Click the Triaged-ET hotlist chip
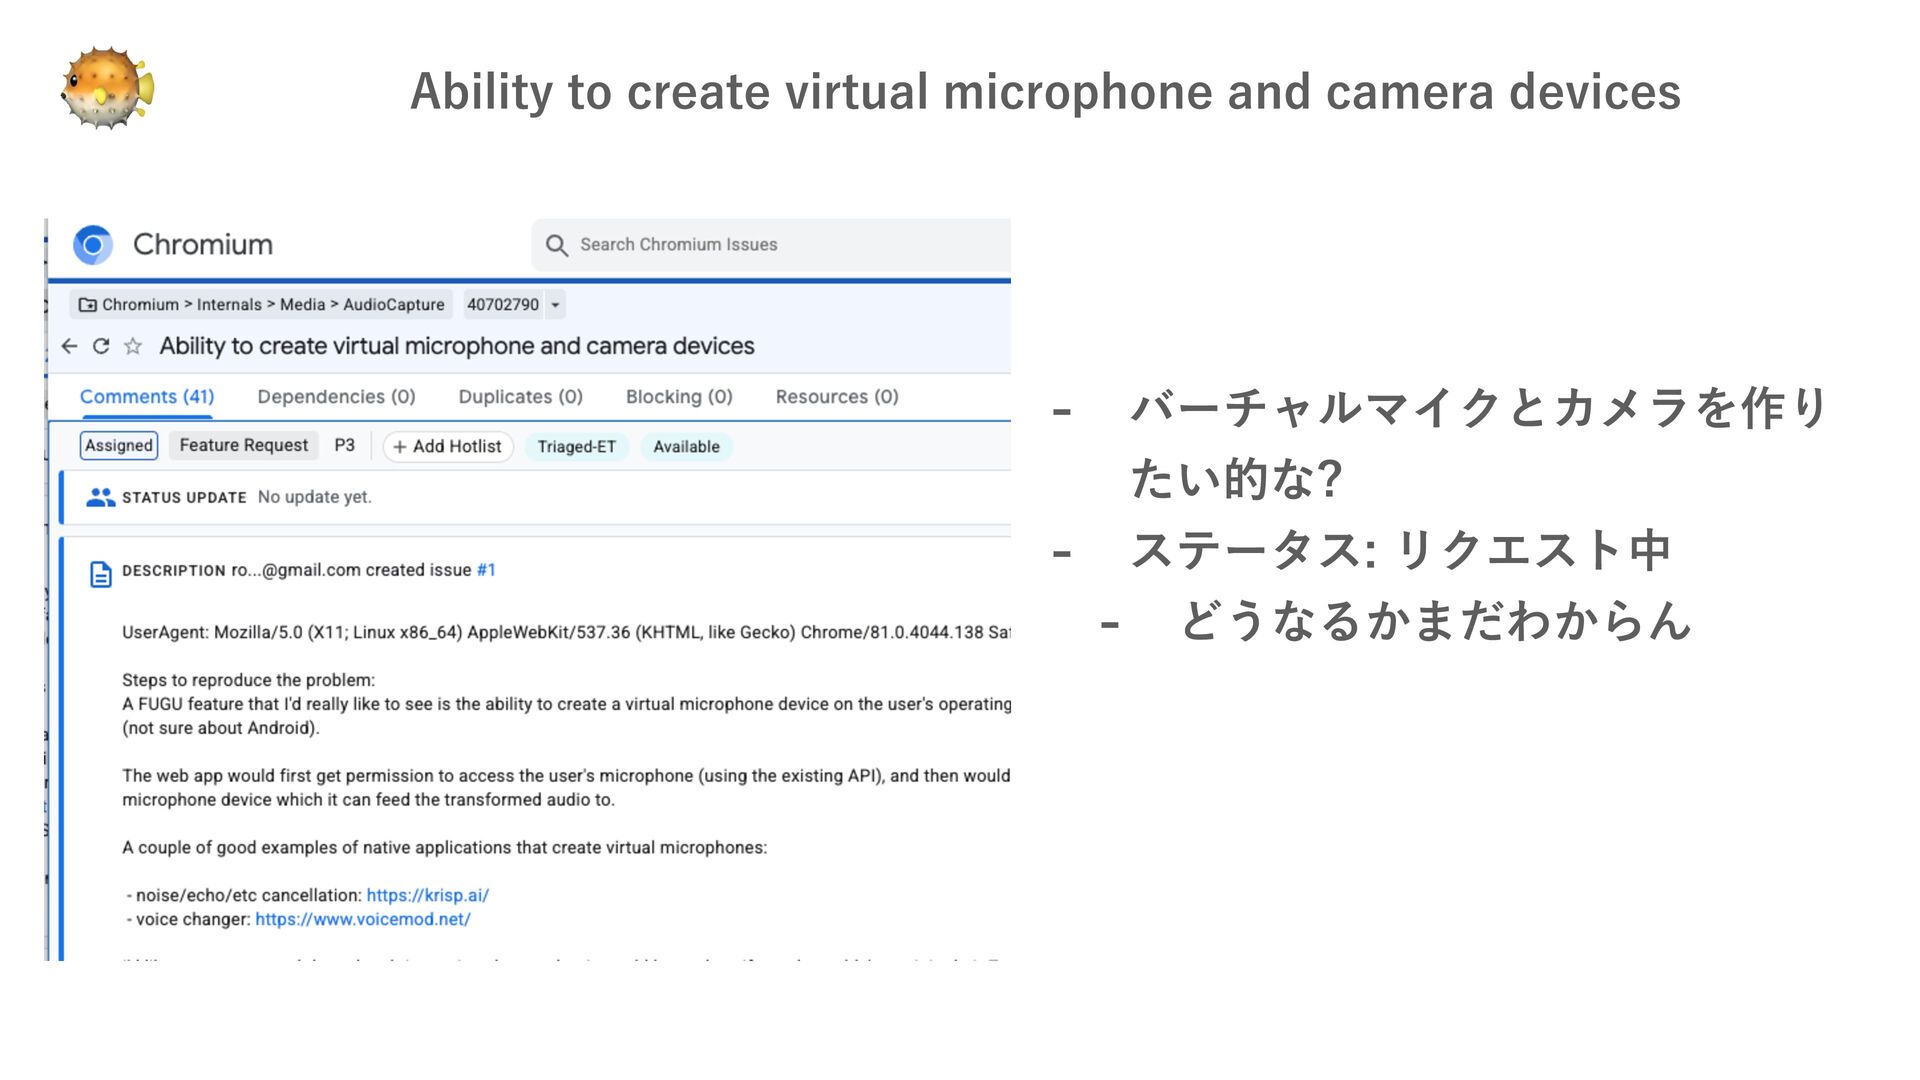The height and width of the screenshot is (1080, 1920). pos(576,447)
